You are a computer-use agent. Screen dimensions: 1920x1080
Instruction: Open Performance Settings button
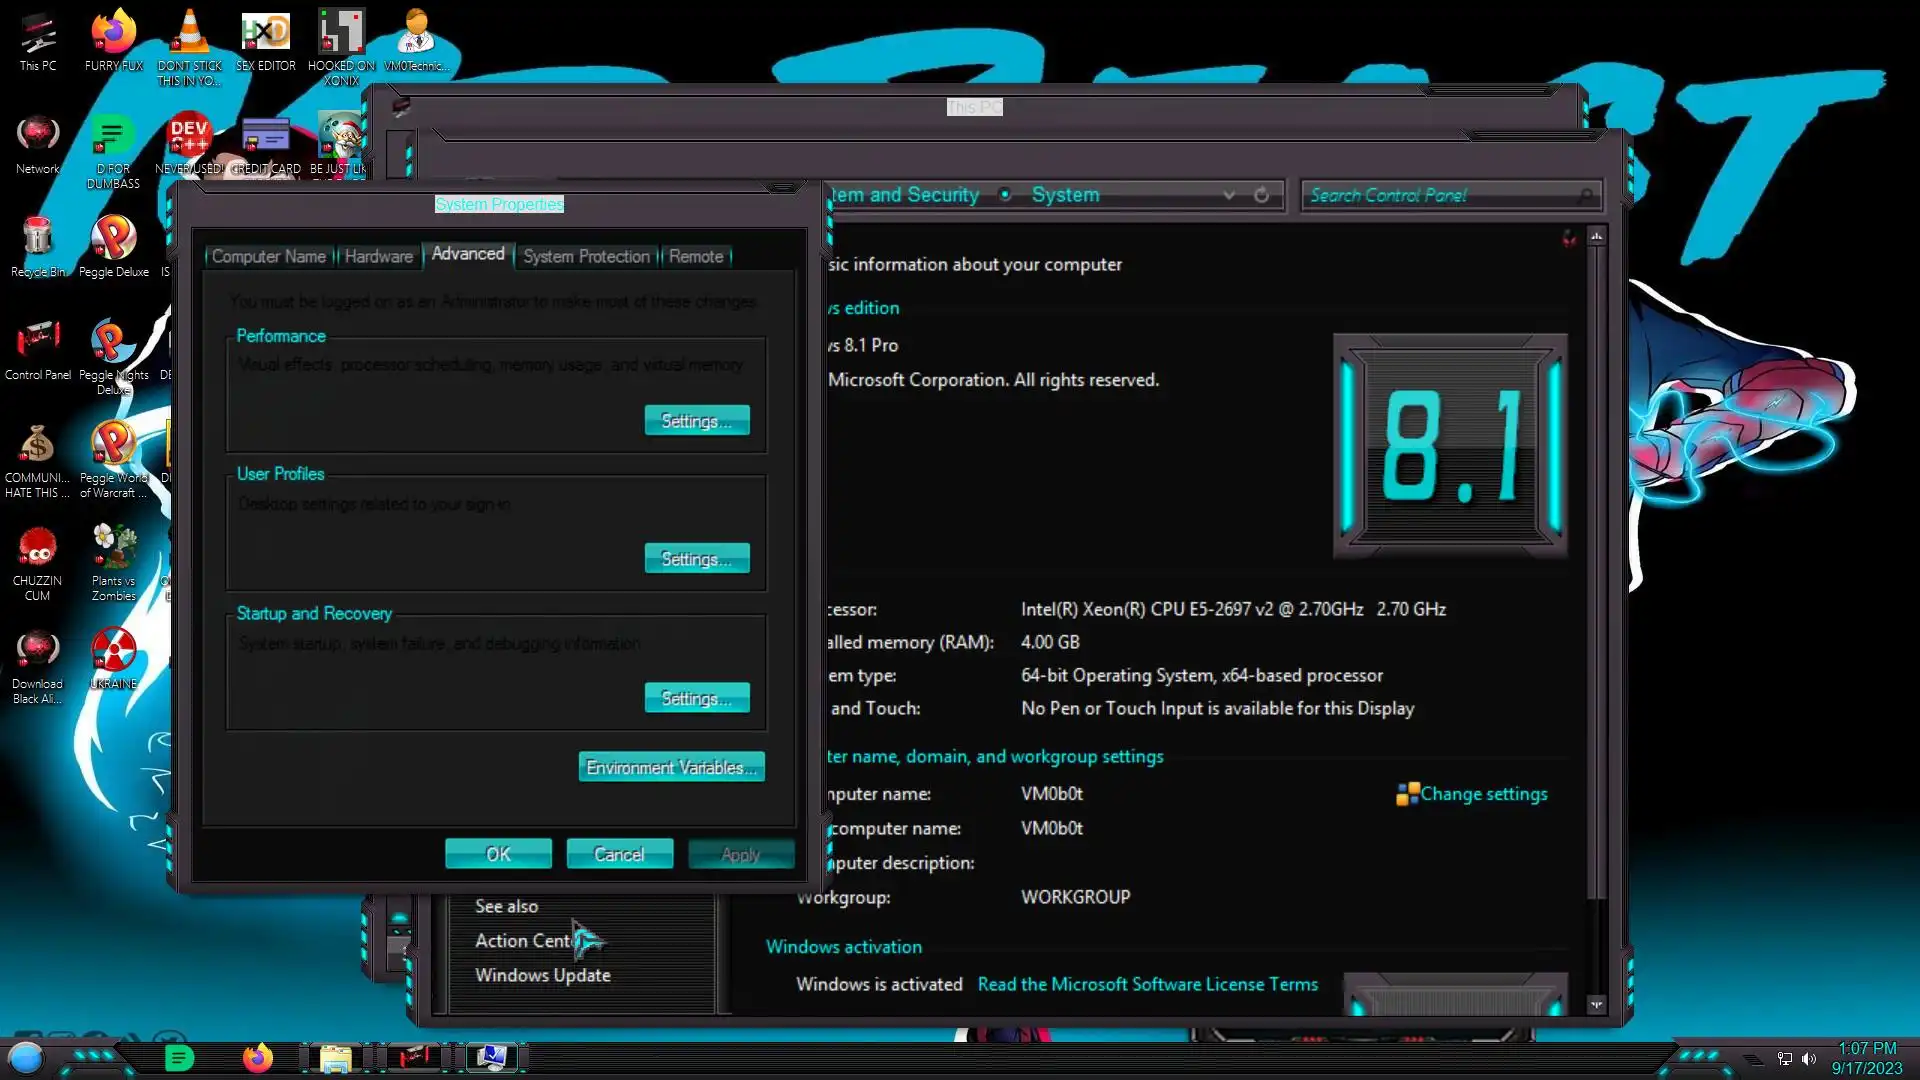click(696, 421)
